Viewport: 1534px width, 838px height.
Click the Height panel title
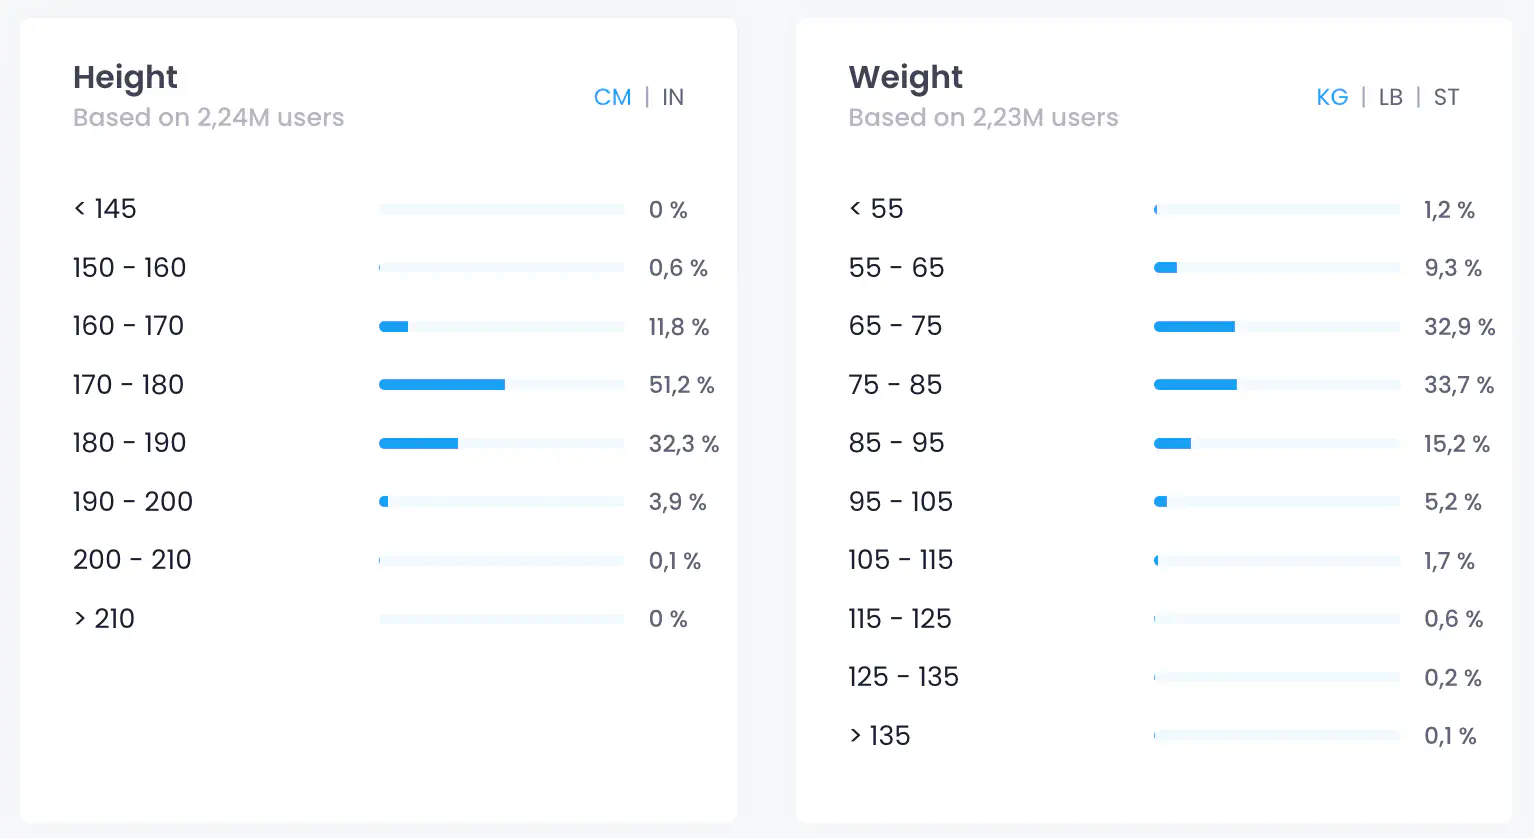(125, 77)
